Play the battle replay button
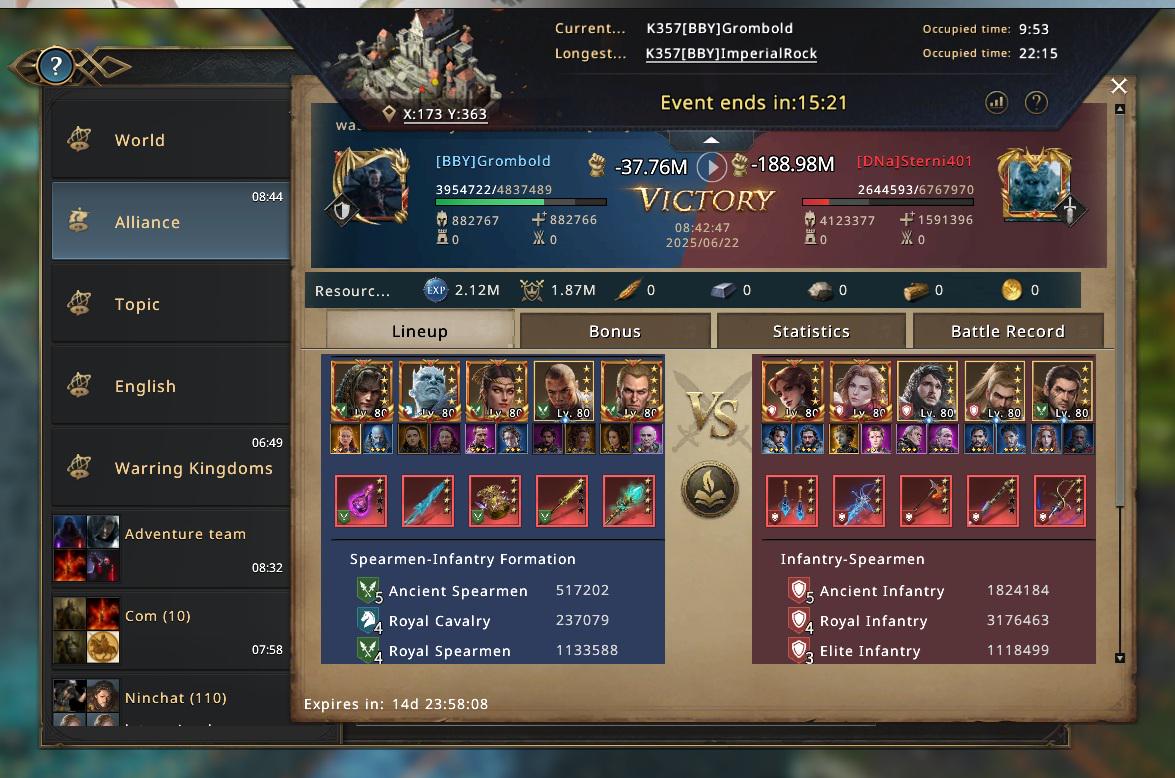This screenshot has height=778, width=1175. click(x=712, y=166)
